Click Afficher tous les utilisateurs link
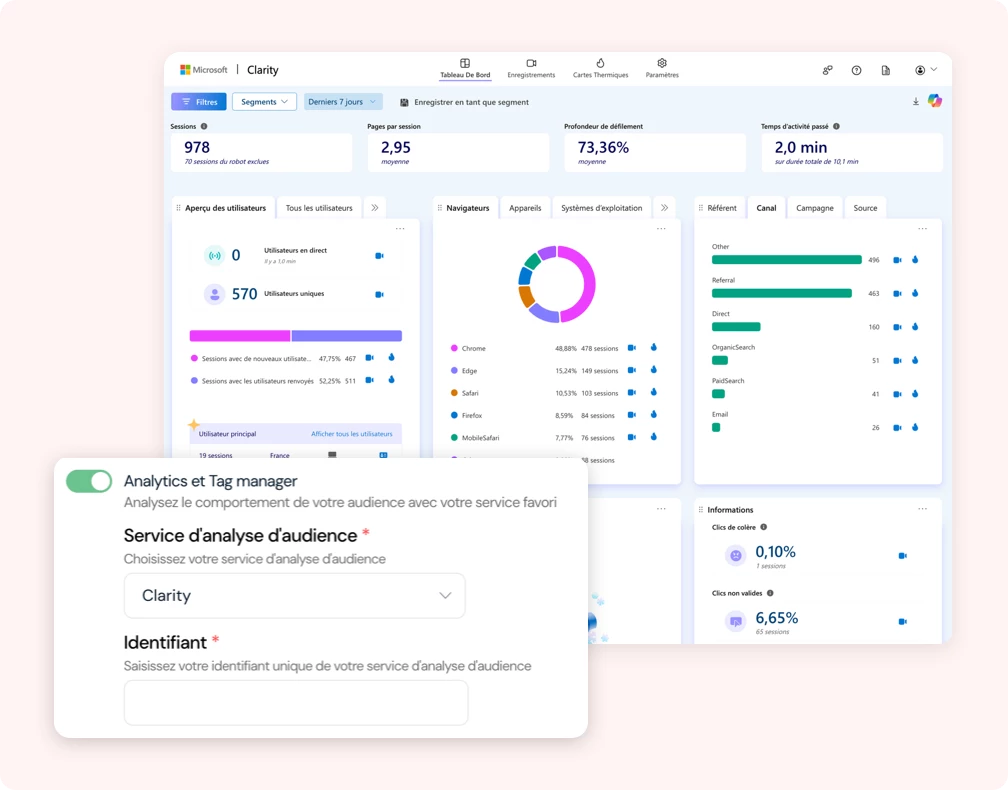Screen dimensions: 1008x790 click(351, 434)
